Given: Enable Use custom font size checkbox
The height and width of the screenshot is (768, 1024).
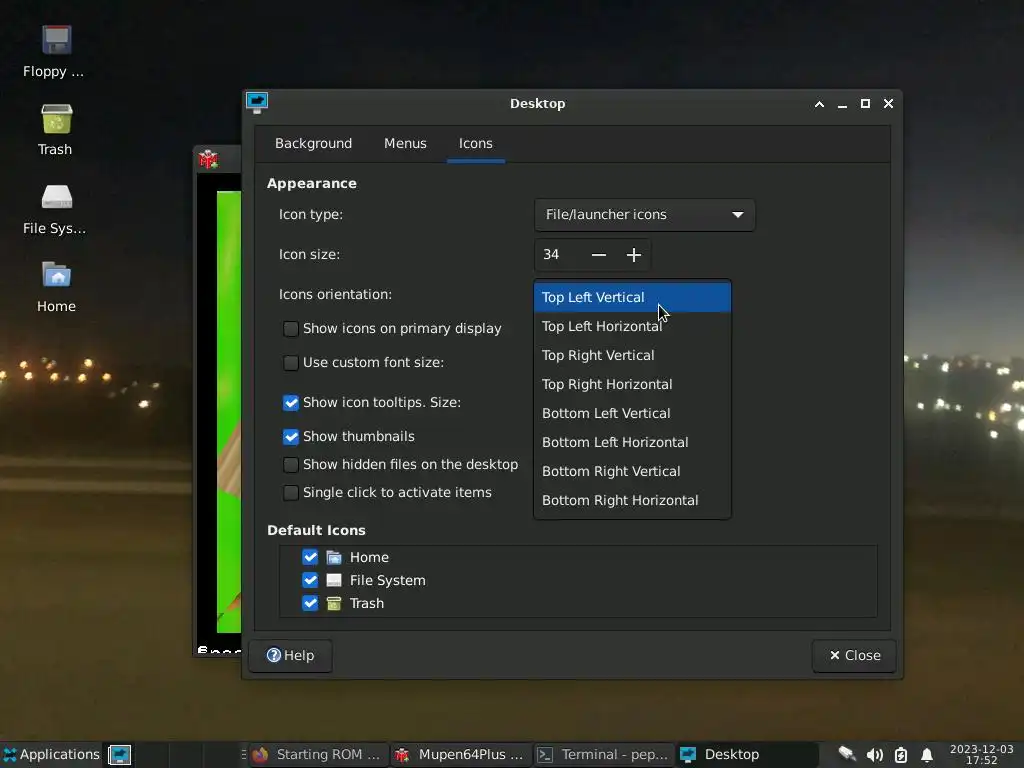Looking at the screenshot, I should tap(291, 362).
